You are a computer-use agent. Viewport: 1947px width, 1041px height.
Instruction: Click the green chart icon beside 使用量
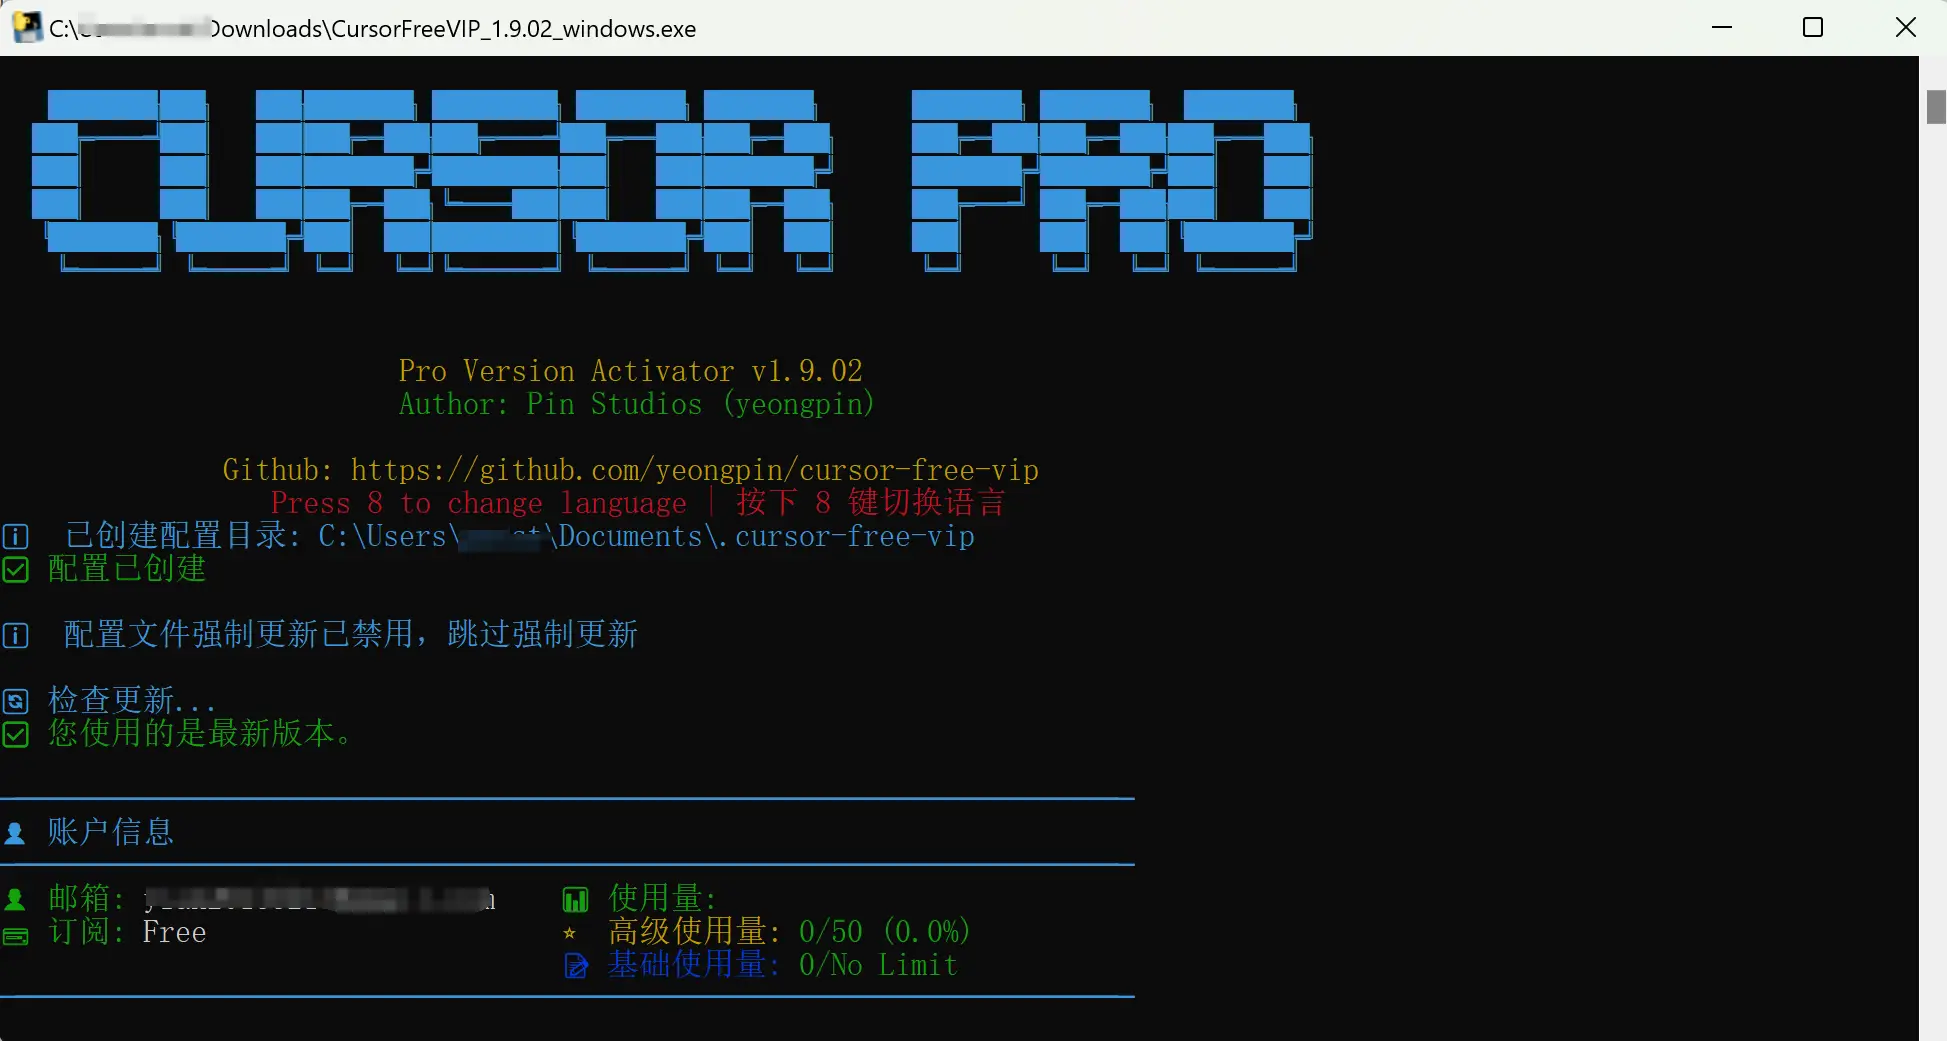point(576,900)
